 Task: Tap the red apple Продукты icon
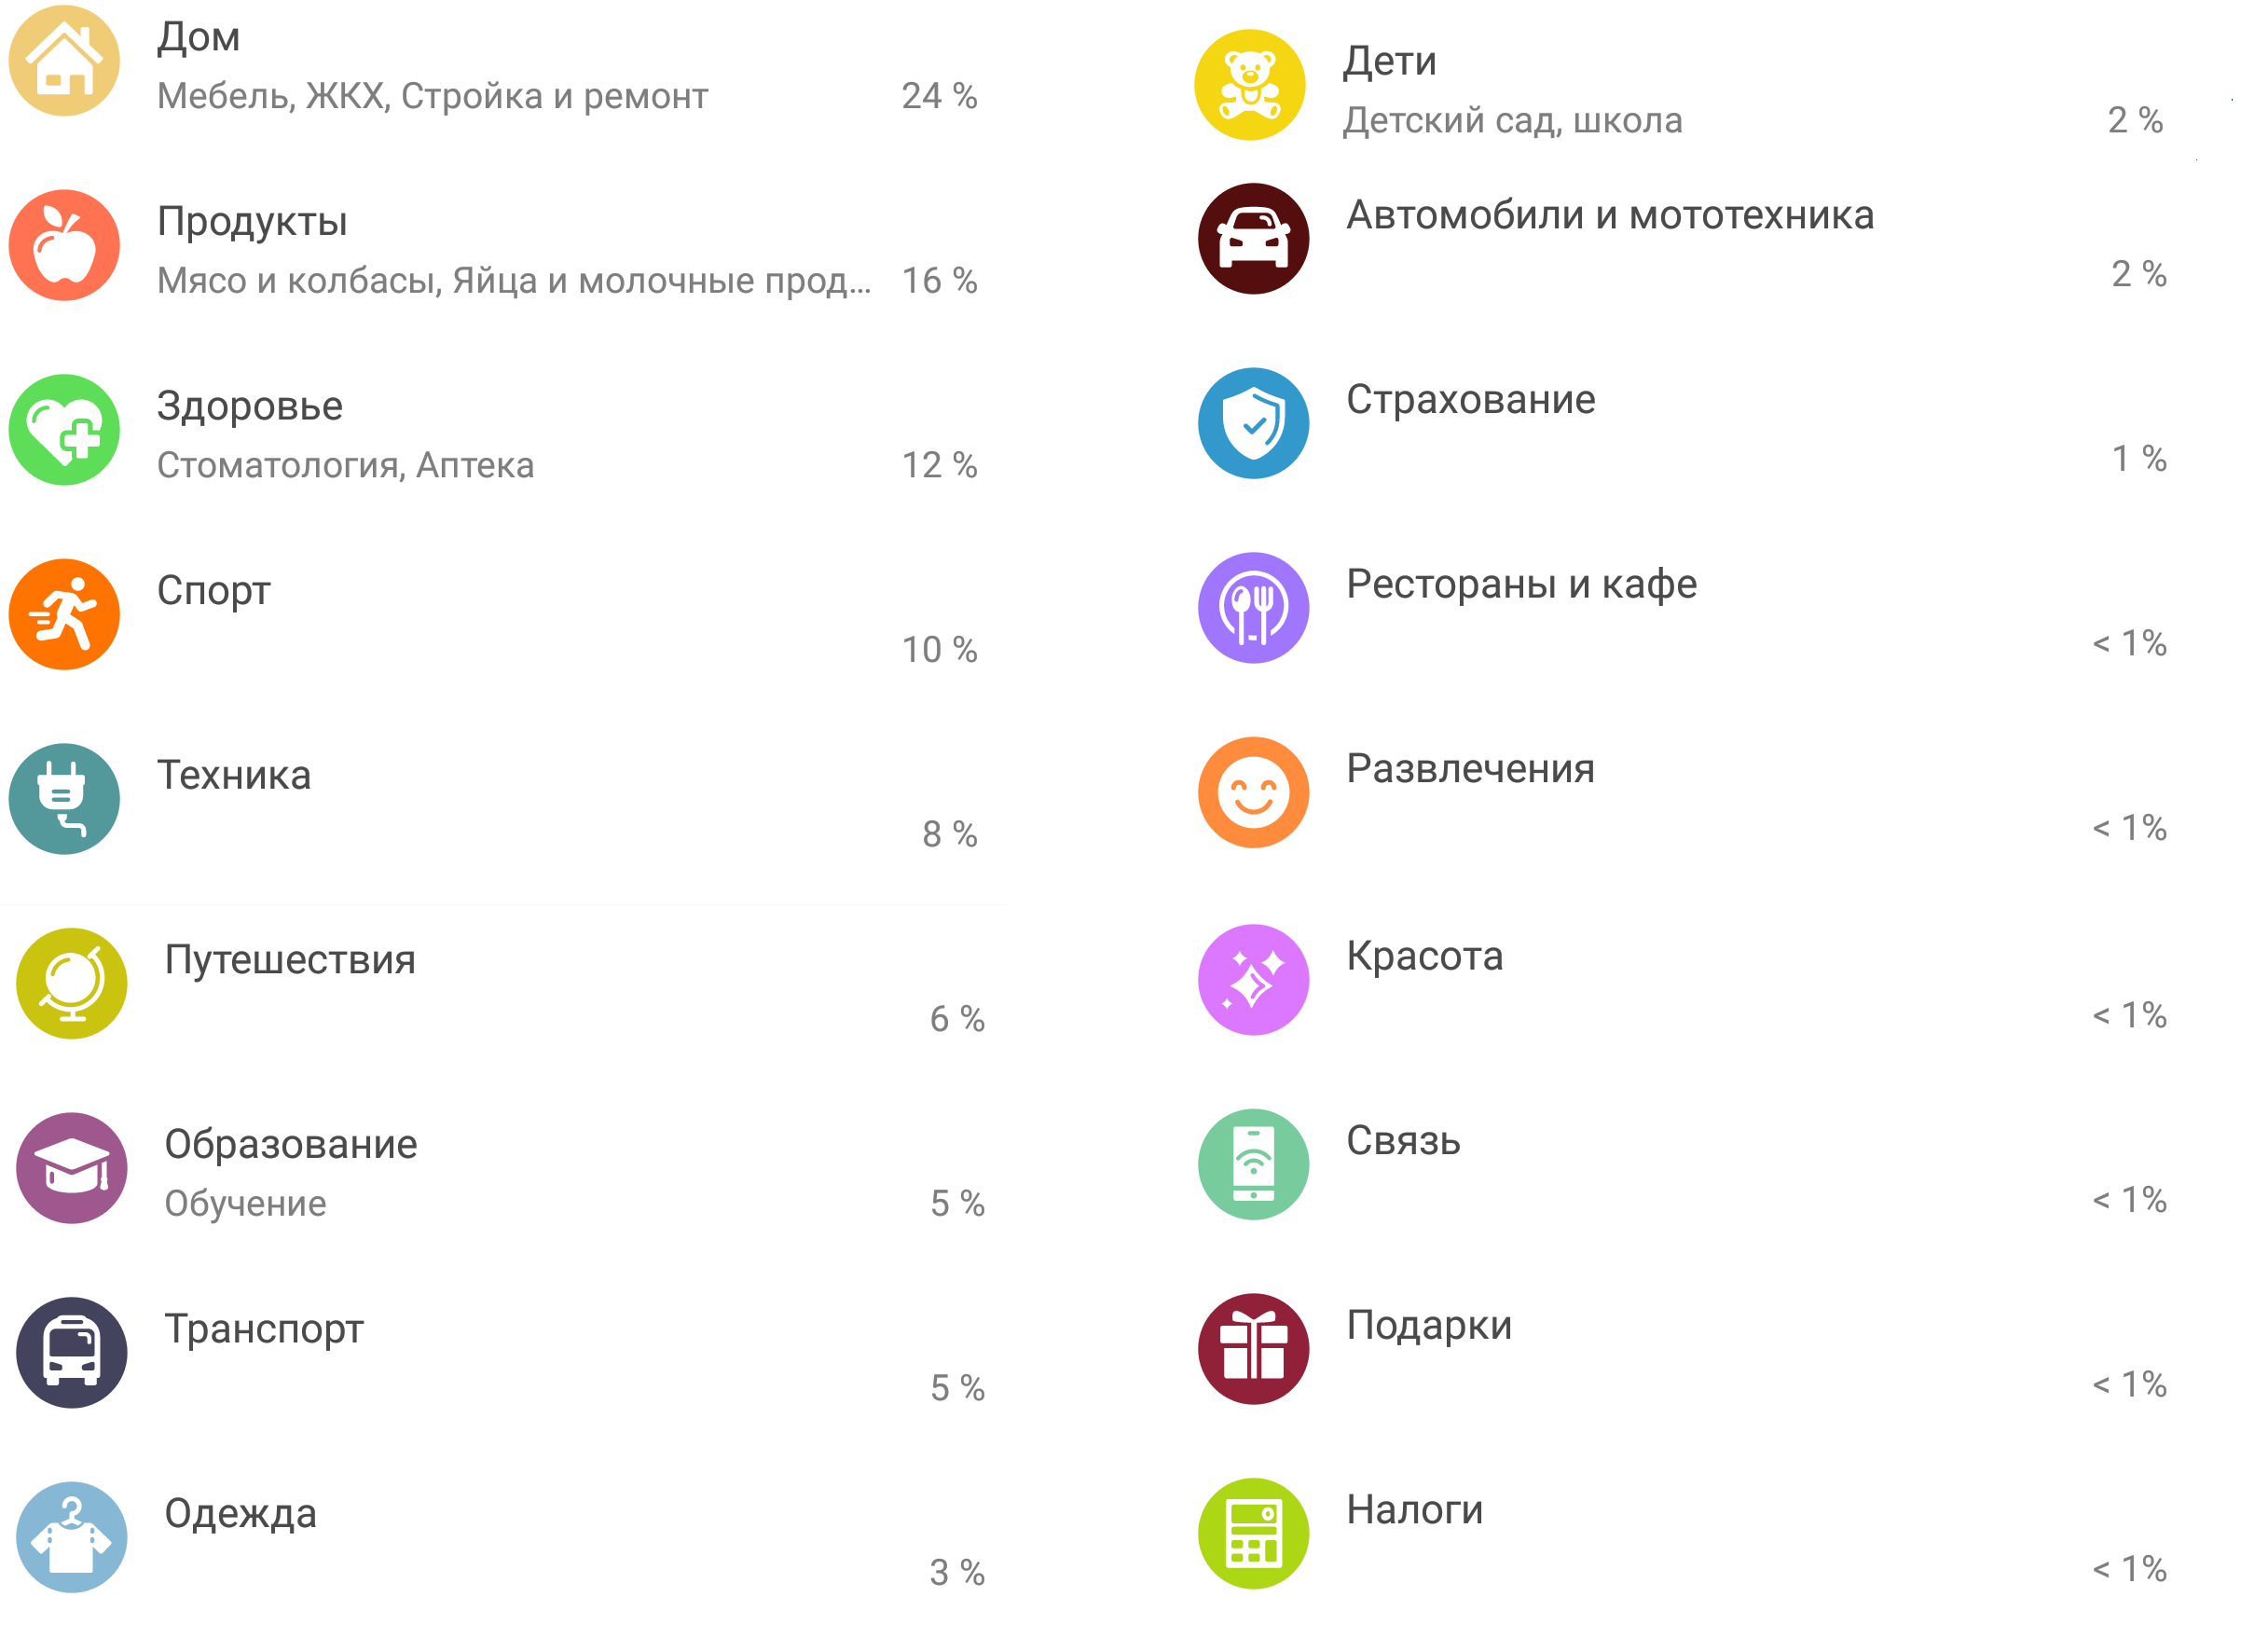64,245
